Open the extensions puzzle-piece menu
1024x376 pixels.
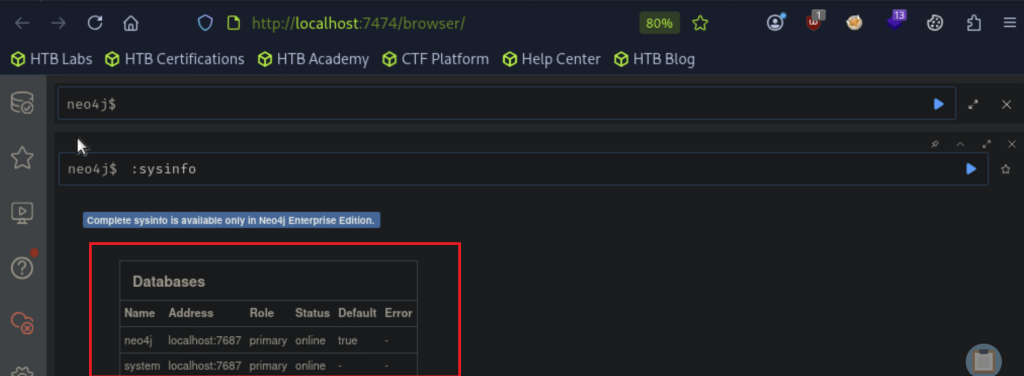coord(974,24)
